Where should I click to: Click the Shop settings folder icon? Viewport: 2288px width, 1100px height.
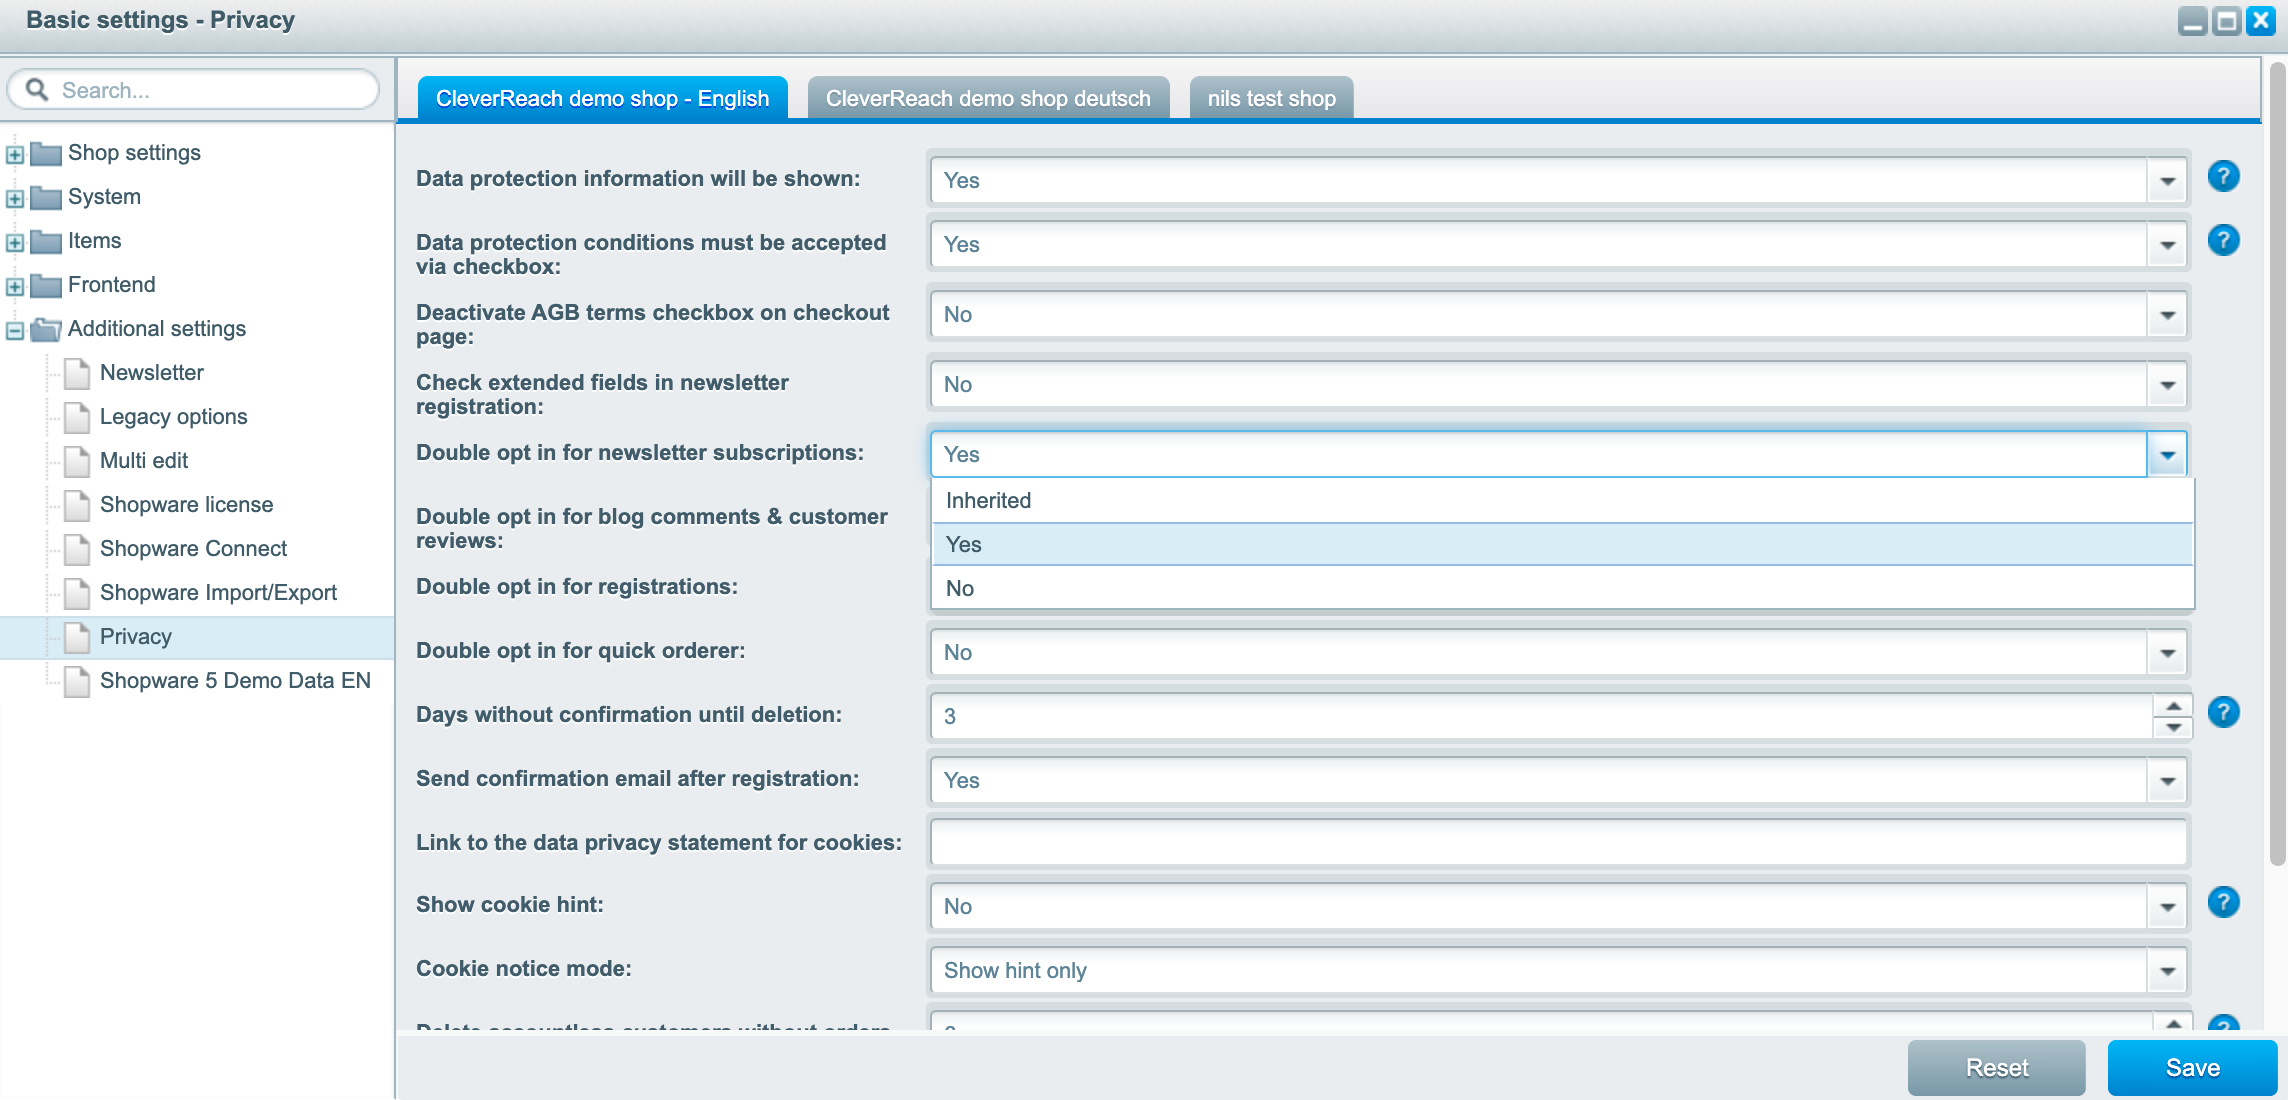point(46,153)
